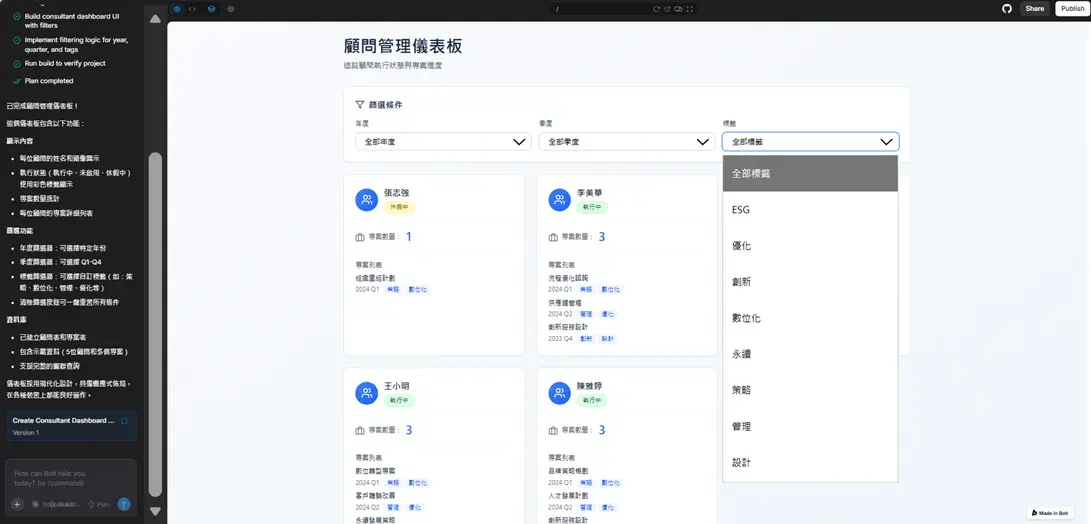Screen dimensions: 1091x524
Task: Click 客戶體驗改善 project in 王小明 card
Action: click(x=375, y=496)
